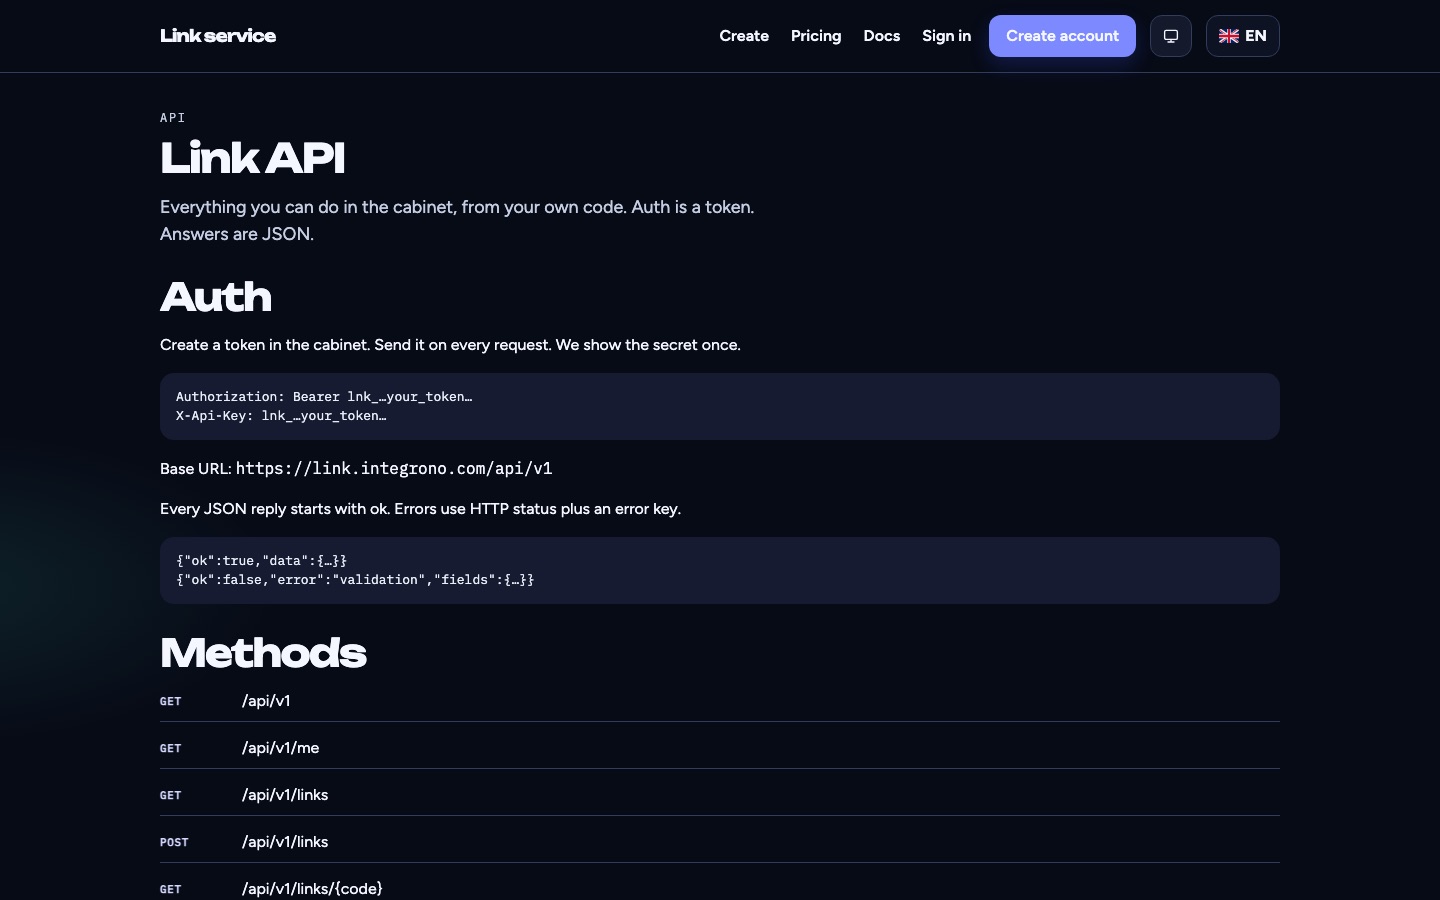Click the Base URL https://link.integrono.com/api/v1
1440x900 pixels.
pyautogui.click(x=394, y=468)
